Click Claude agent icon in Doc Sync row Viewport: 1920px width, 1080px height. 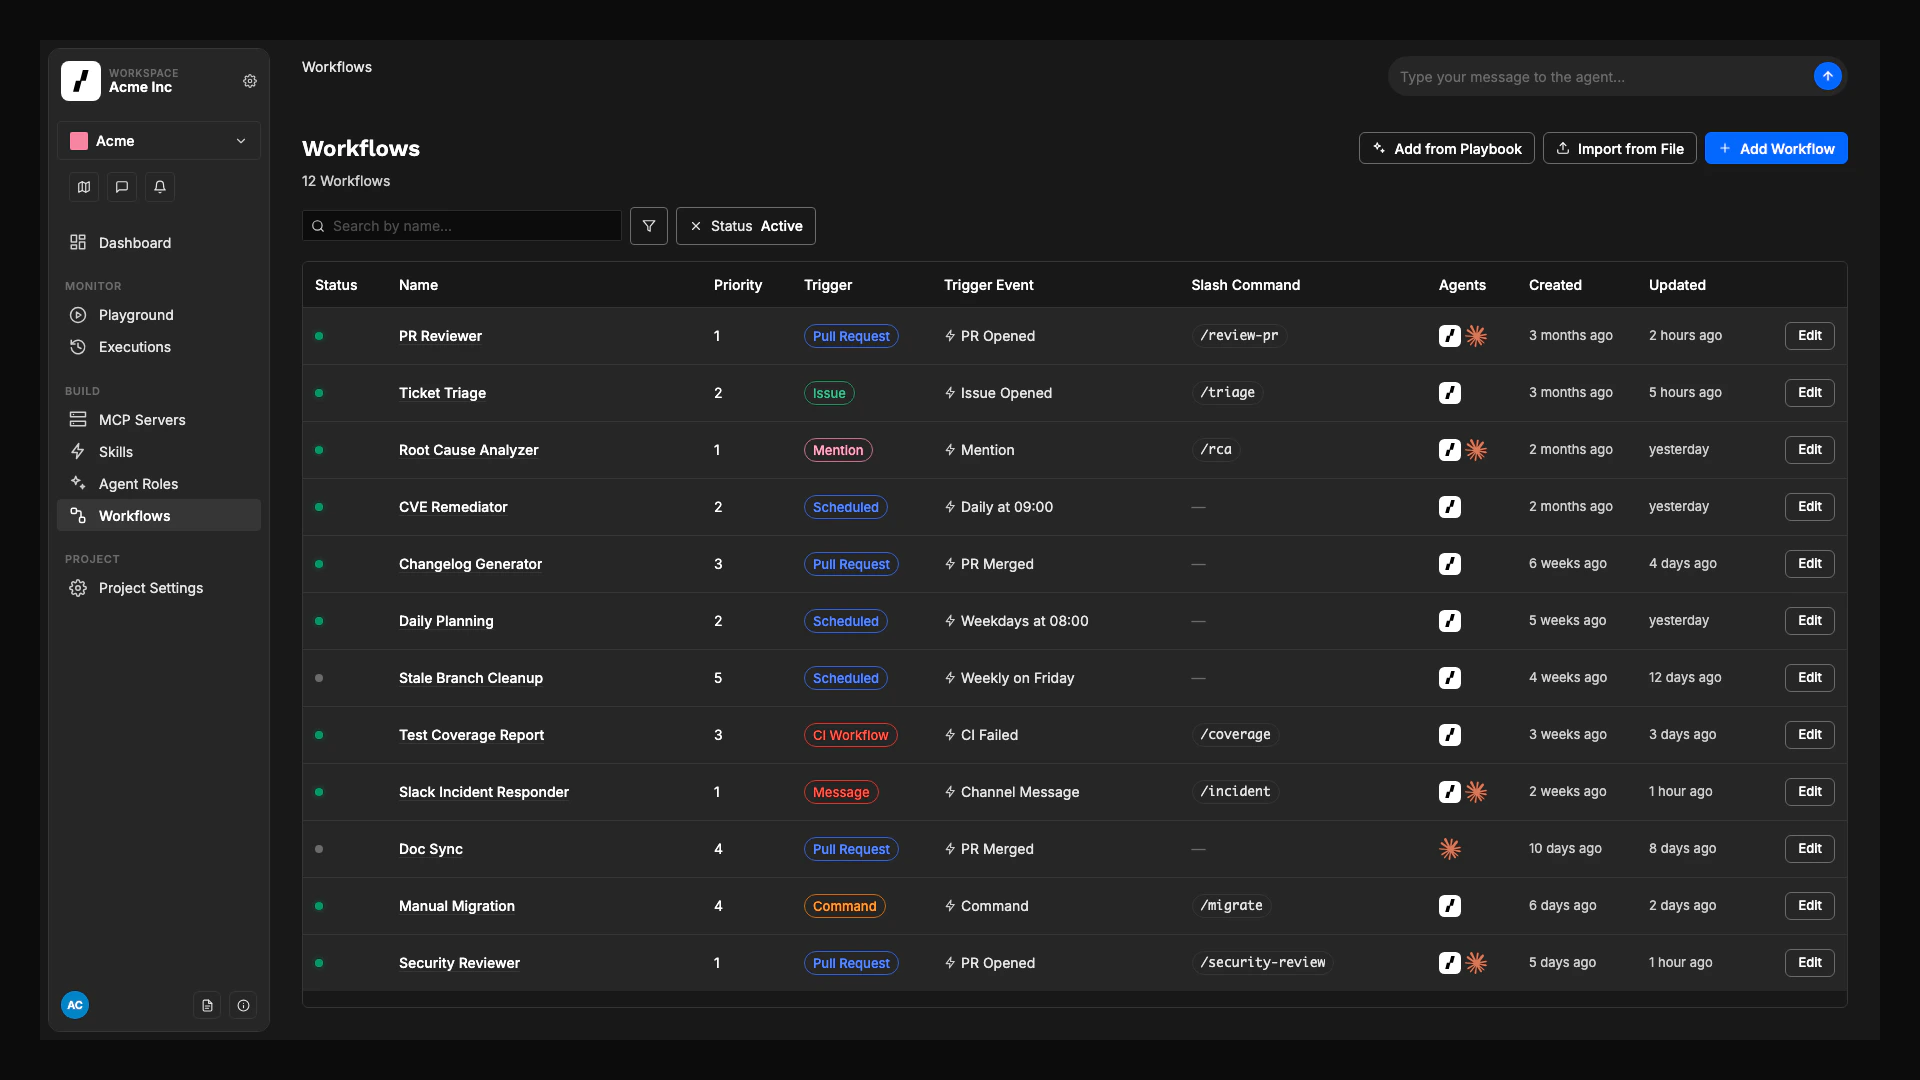click(1450, 849)
